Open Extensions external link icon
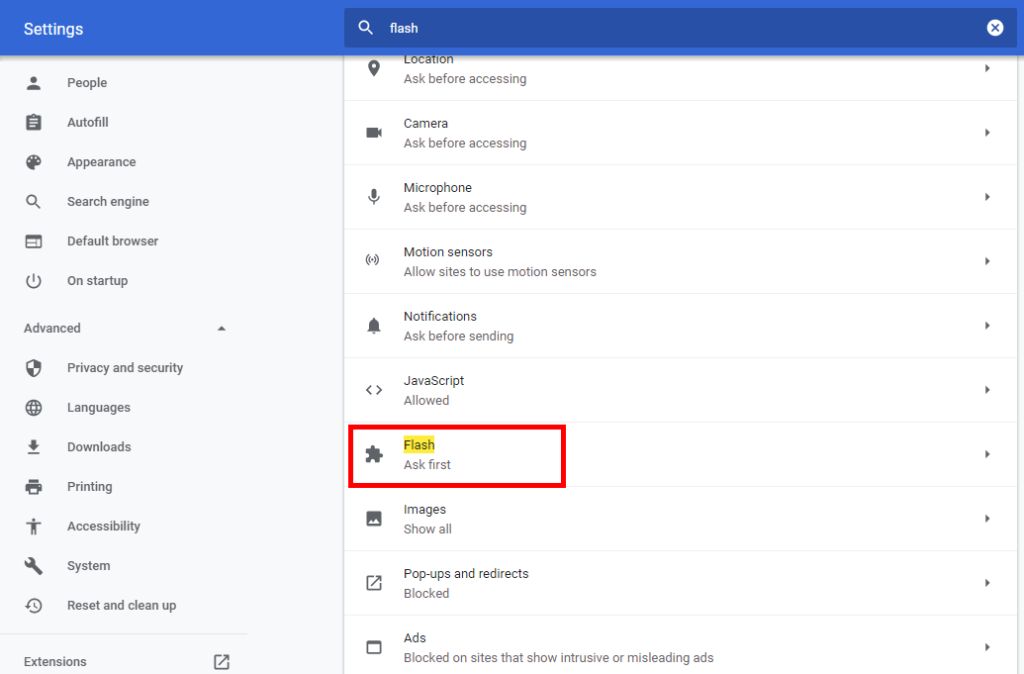The width and height of the screenshot is (1024, 674). click(x=221, y=662)
